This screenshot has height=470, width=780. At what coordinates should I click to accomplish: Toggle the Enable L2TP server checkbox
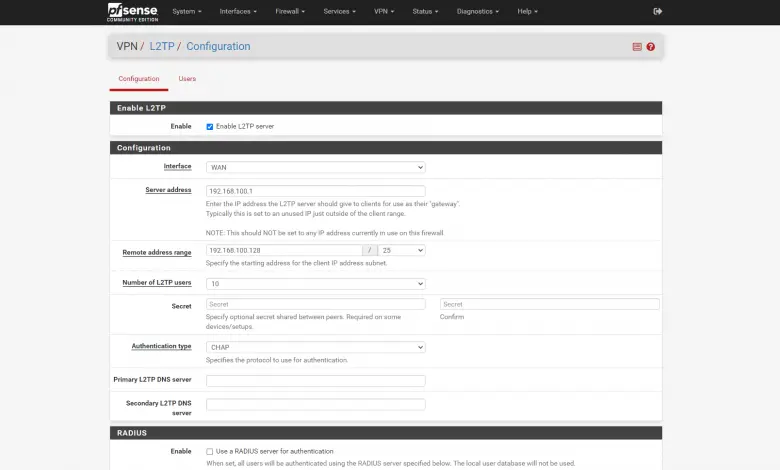(209, 126)
